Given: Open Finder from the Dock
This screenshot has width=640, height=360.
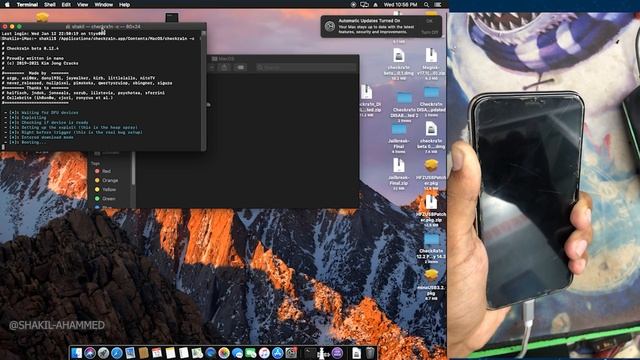Looking at the screenshot, I should 76,353.
